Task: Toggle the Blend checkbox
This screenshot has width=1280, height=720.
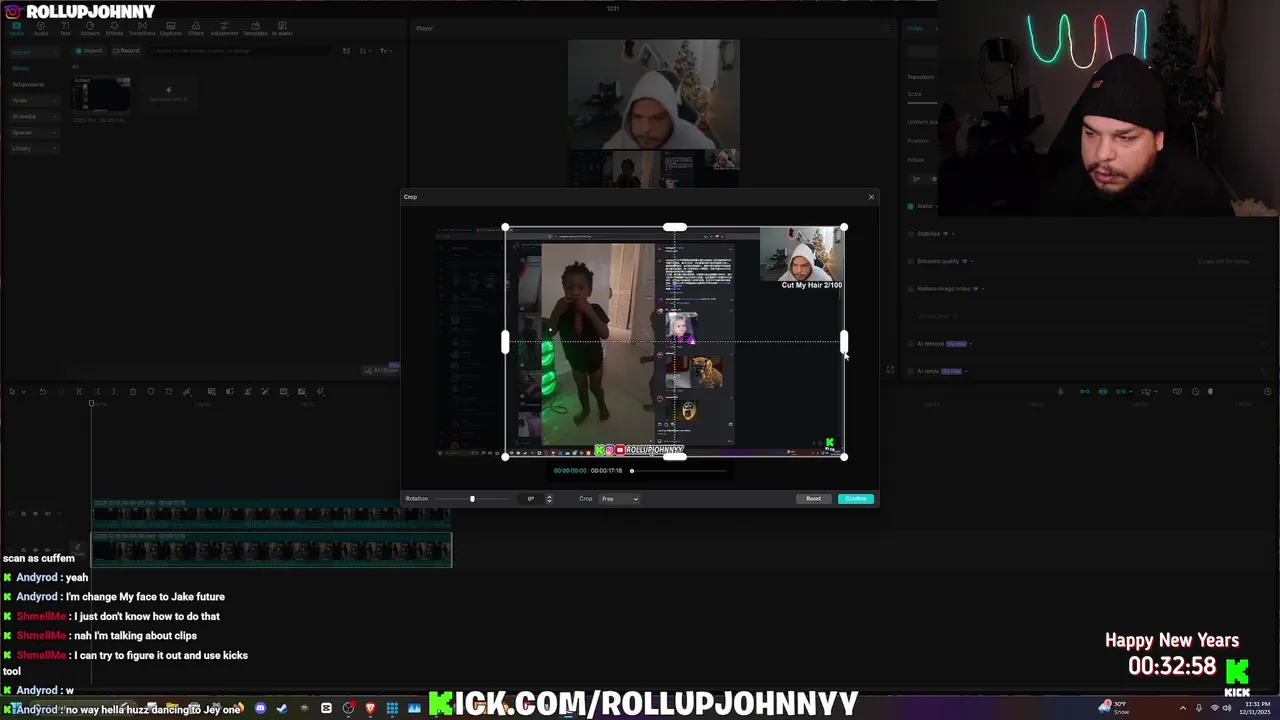Action: 910,206
